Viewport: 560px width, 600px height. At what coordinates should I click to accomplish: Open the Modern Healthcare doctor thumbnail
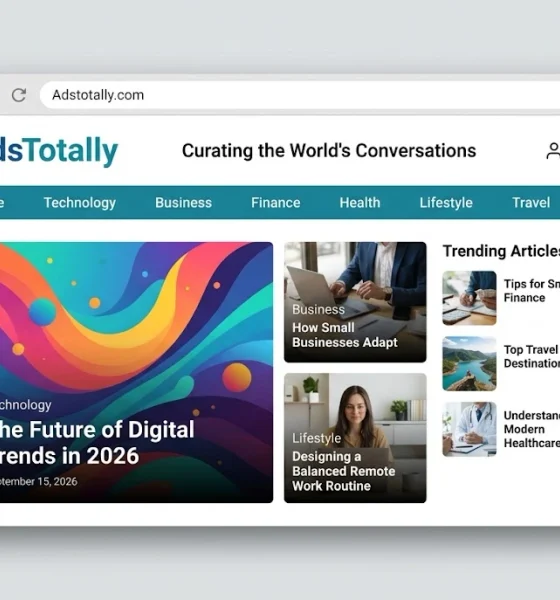[x=469, y=429]
